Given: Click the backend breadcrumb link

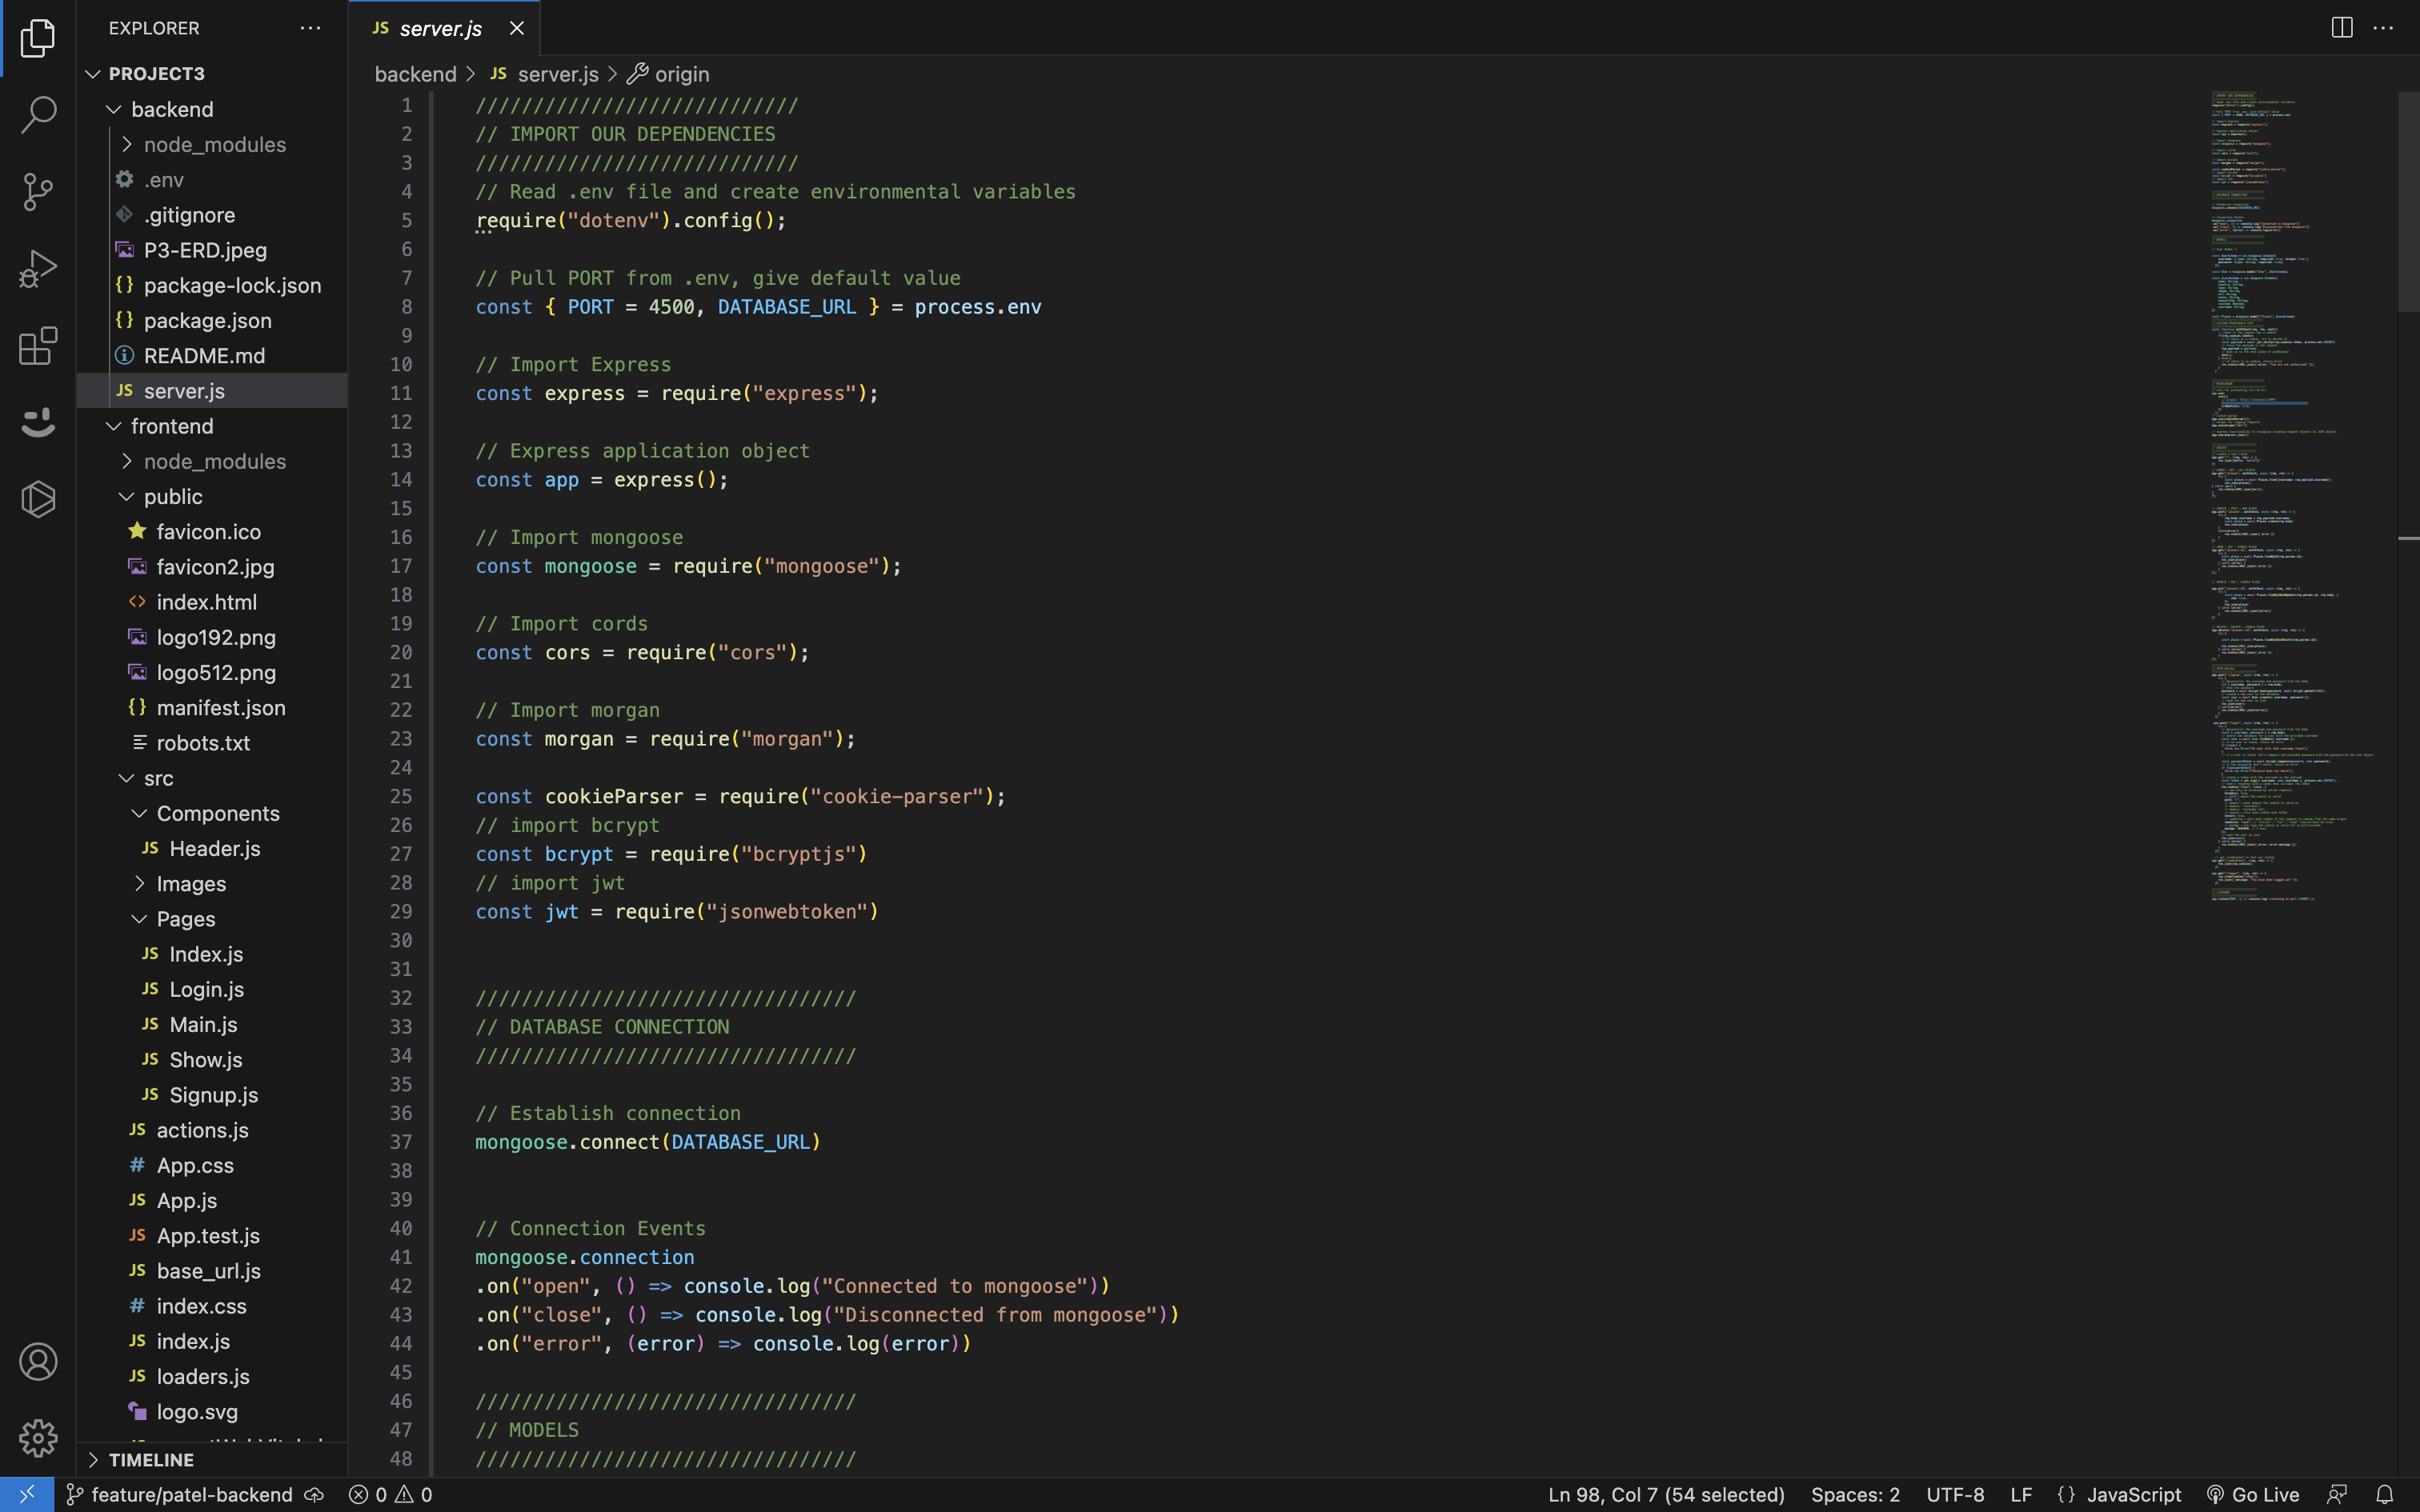Looking at the screenshot, I should [415, 74].
